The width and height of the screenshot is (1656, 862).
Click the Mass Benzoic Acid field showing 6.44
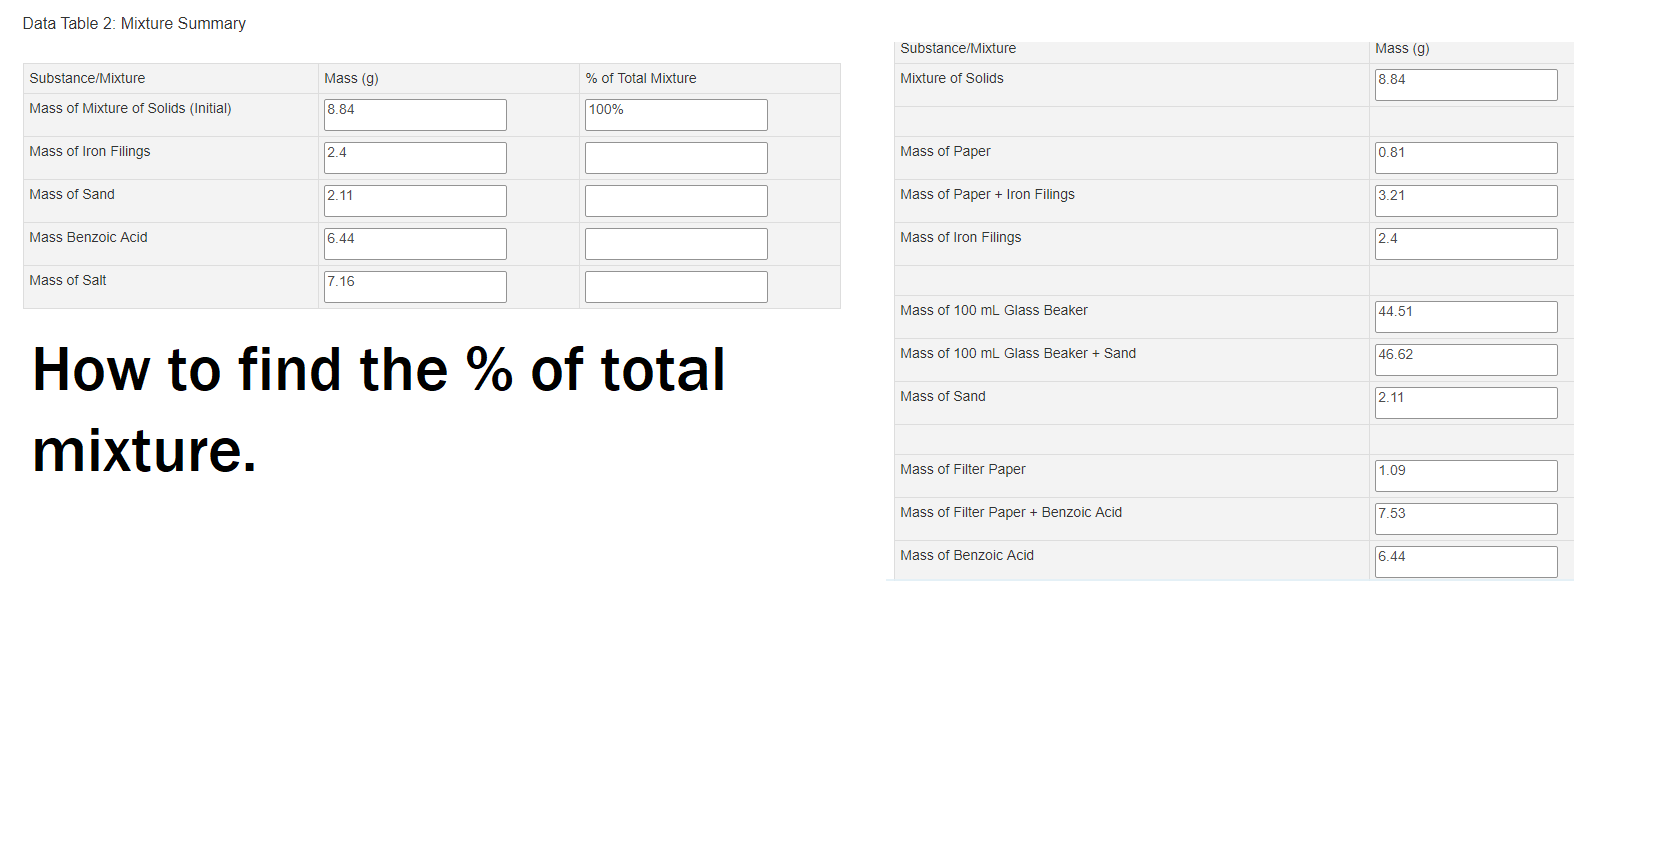click(414, 243)
